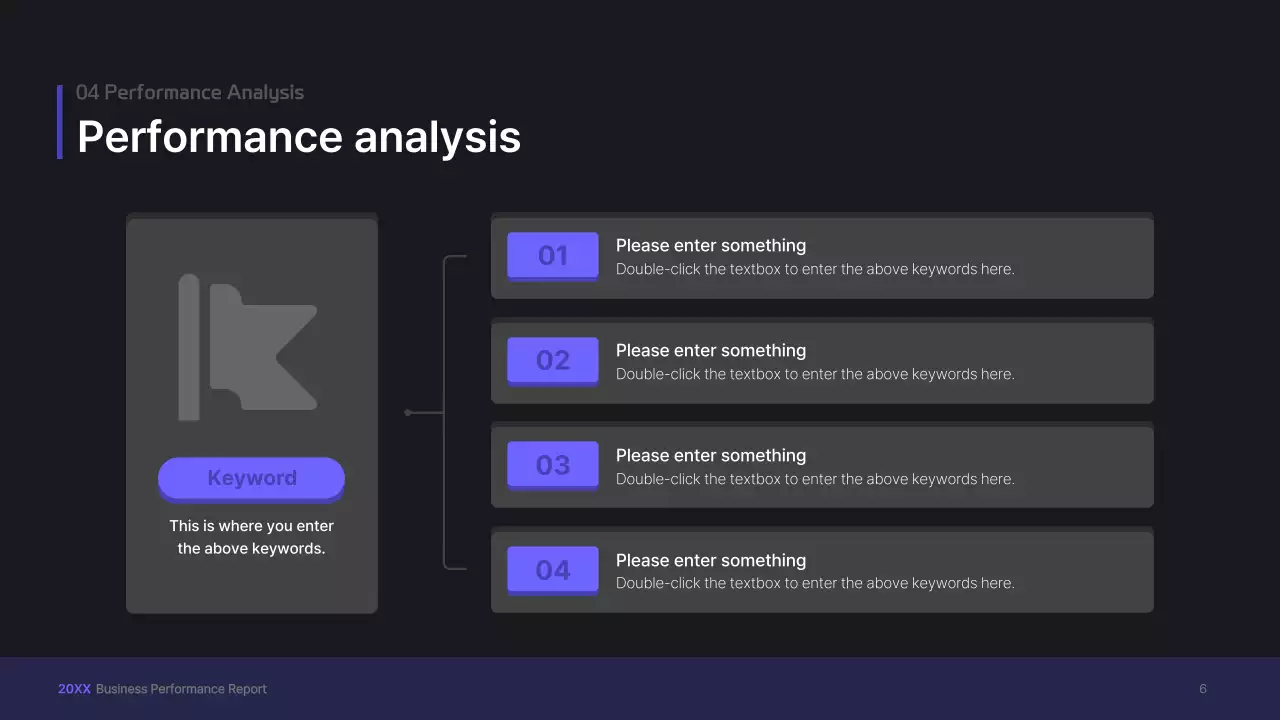The width and height of the screenshot is (1280, 720).
Task: Select the 01 number badge
Action: tap(553, 255)
